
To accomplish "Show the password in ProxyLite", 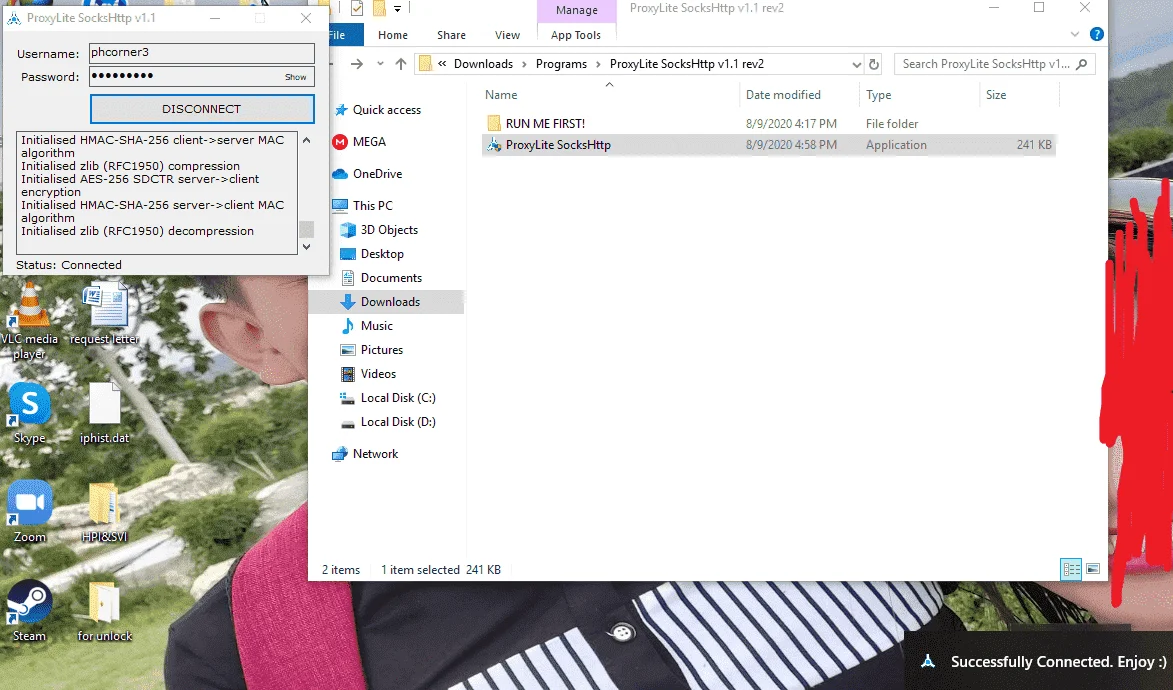I will tap(295, 77).
